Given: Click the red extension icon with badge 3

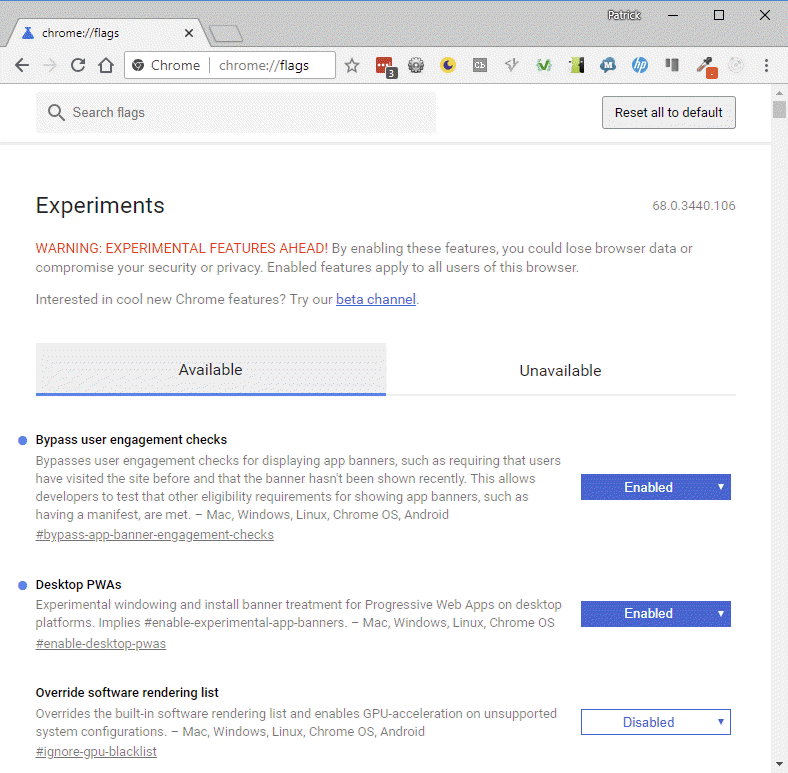Looking at the screenshot, I should 385,66.
